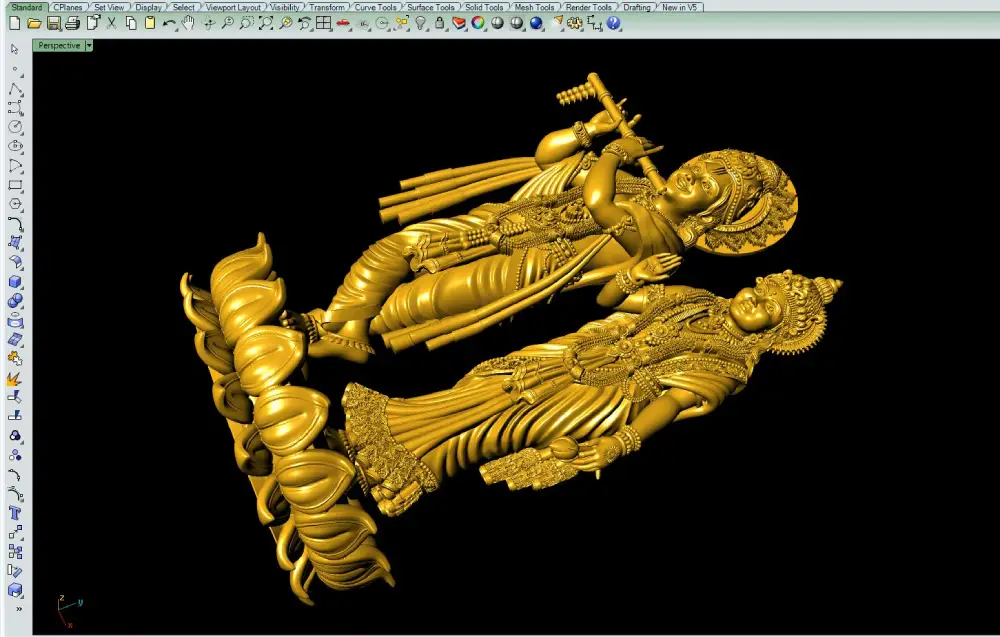The image size is (1000, 637).
Task: Open the Drafting tab
Action: 637,7
